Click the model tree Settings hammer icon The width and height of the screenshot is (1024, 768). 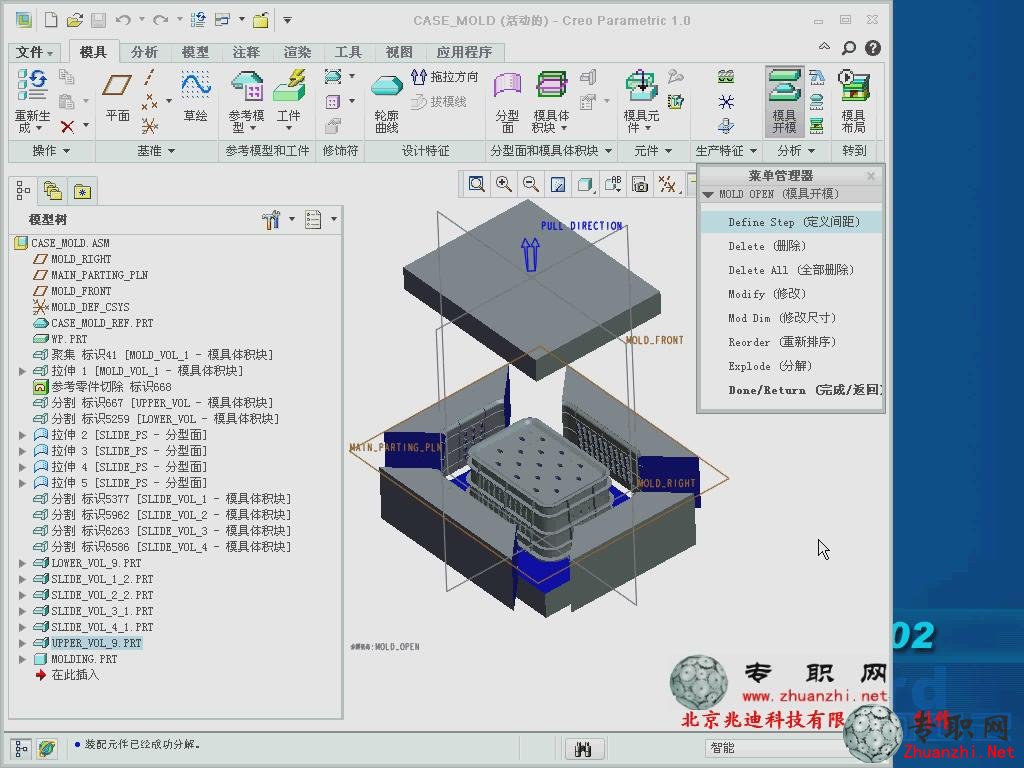(x=270, y=219)
